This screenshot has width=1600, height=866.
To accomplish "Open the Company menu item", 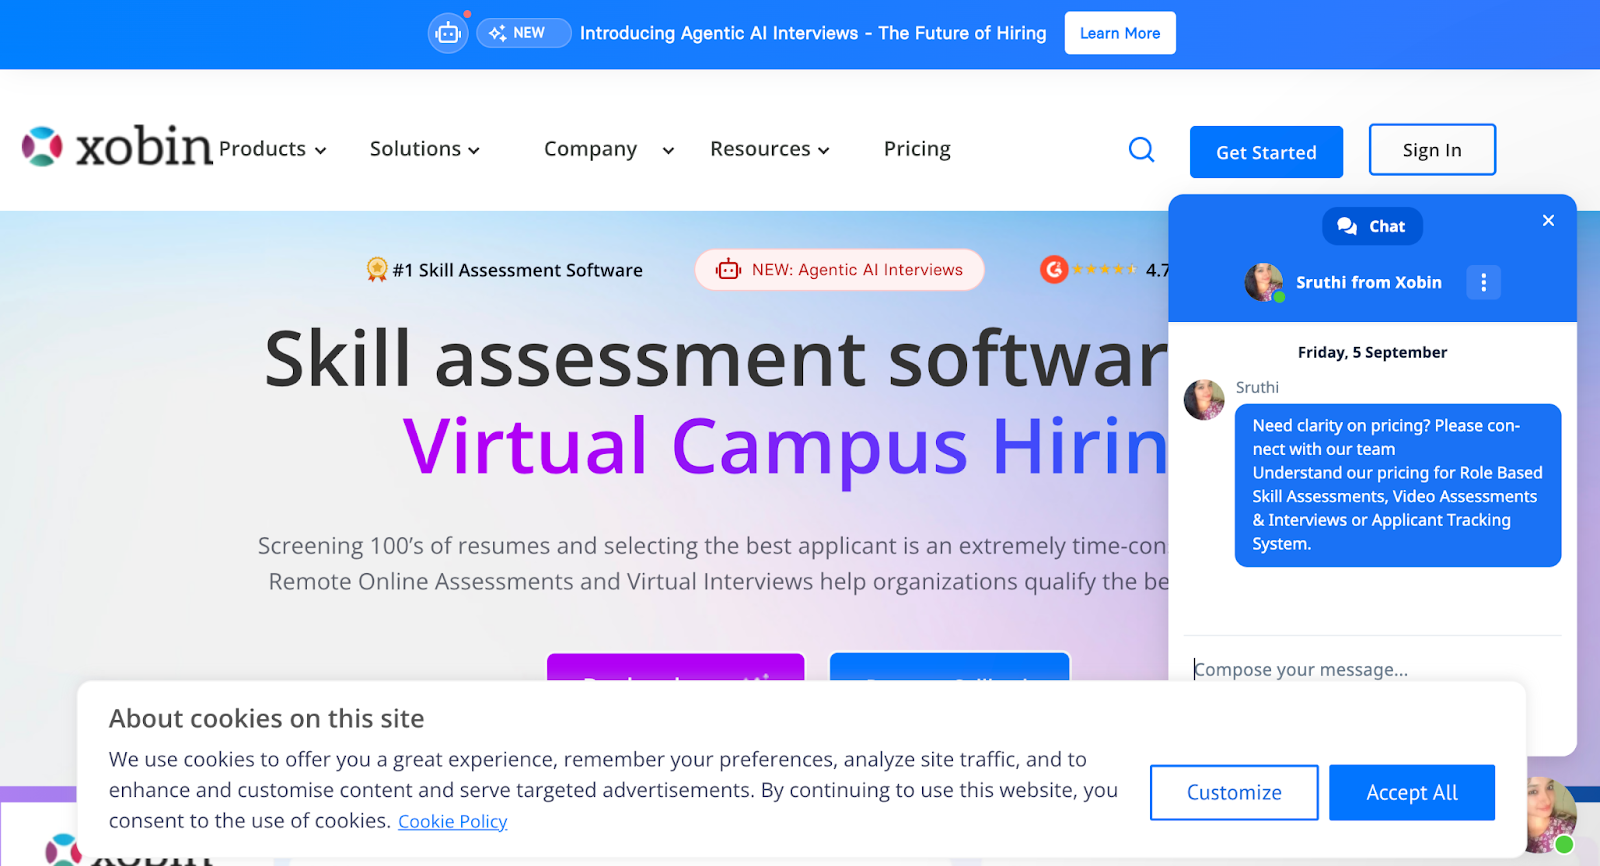I will point(590,149).
